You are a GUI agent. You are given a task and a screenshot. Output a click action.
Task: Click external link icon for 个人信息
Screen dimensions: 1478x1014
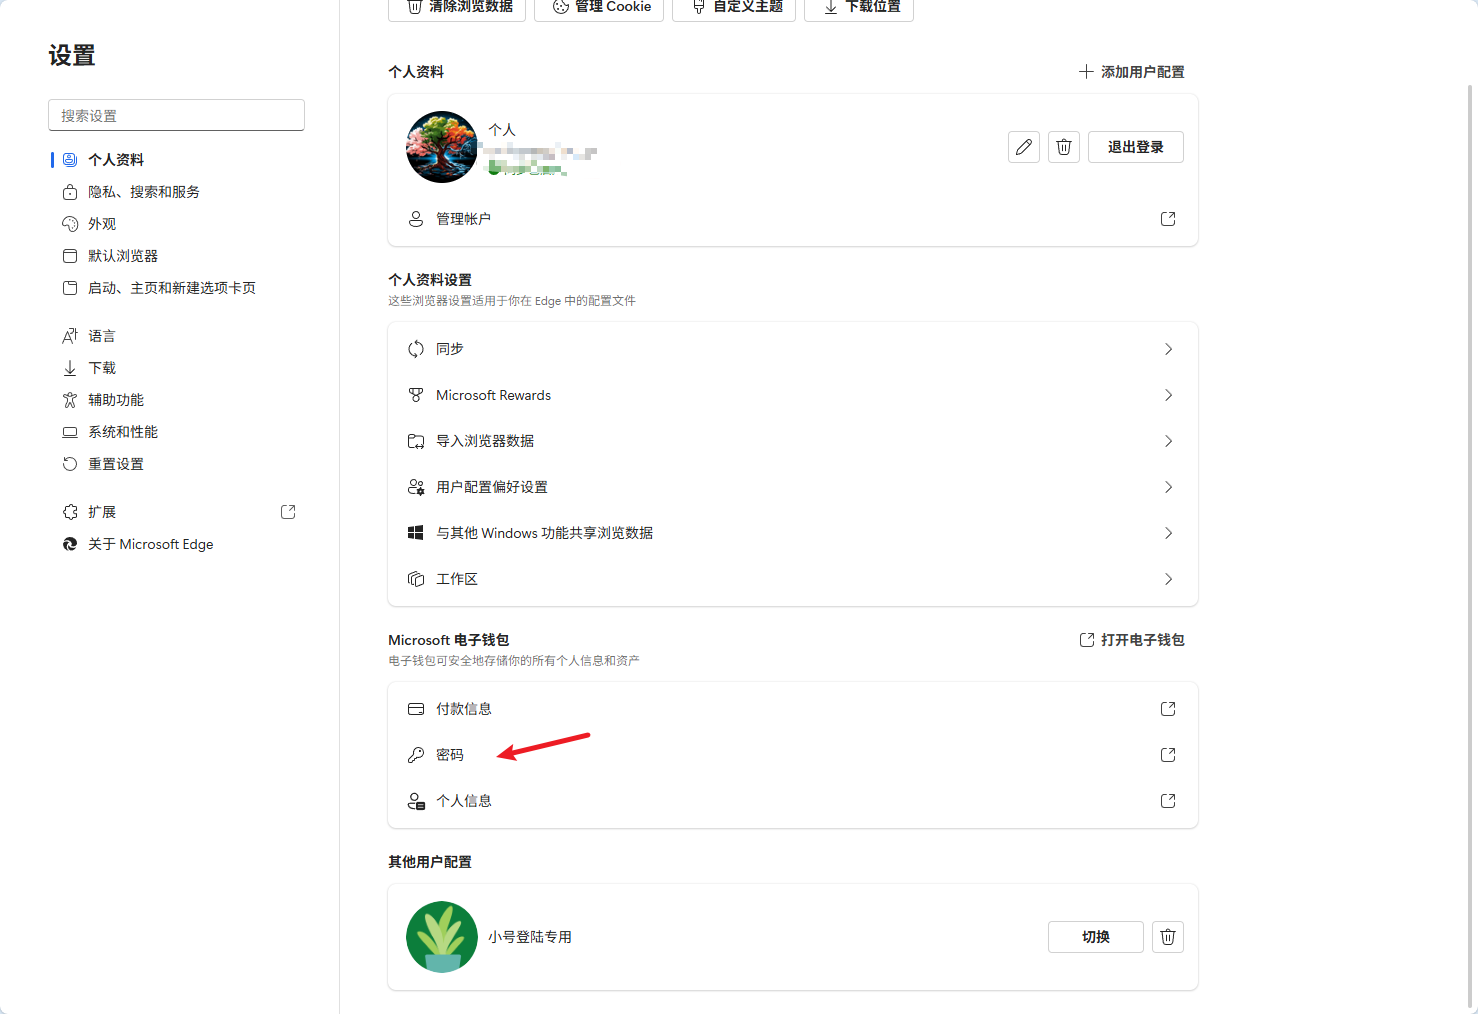[1167, 801]
